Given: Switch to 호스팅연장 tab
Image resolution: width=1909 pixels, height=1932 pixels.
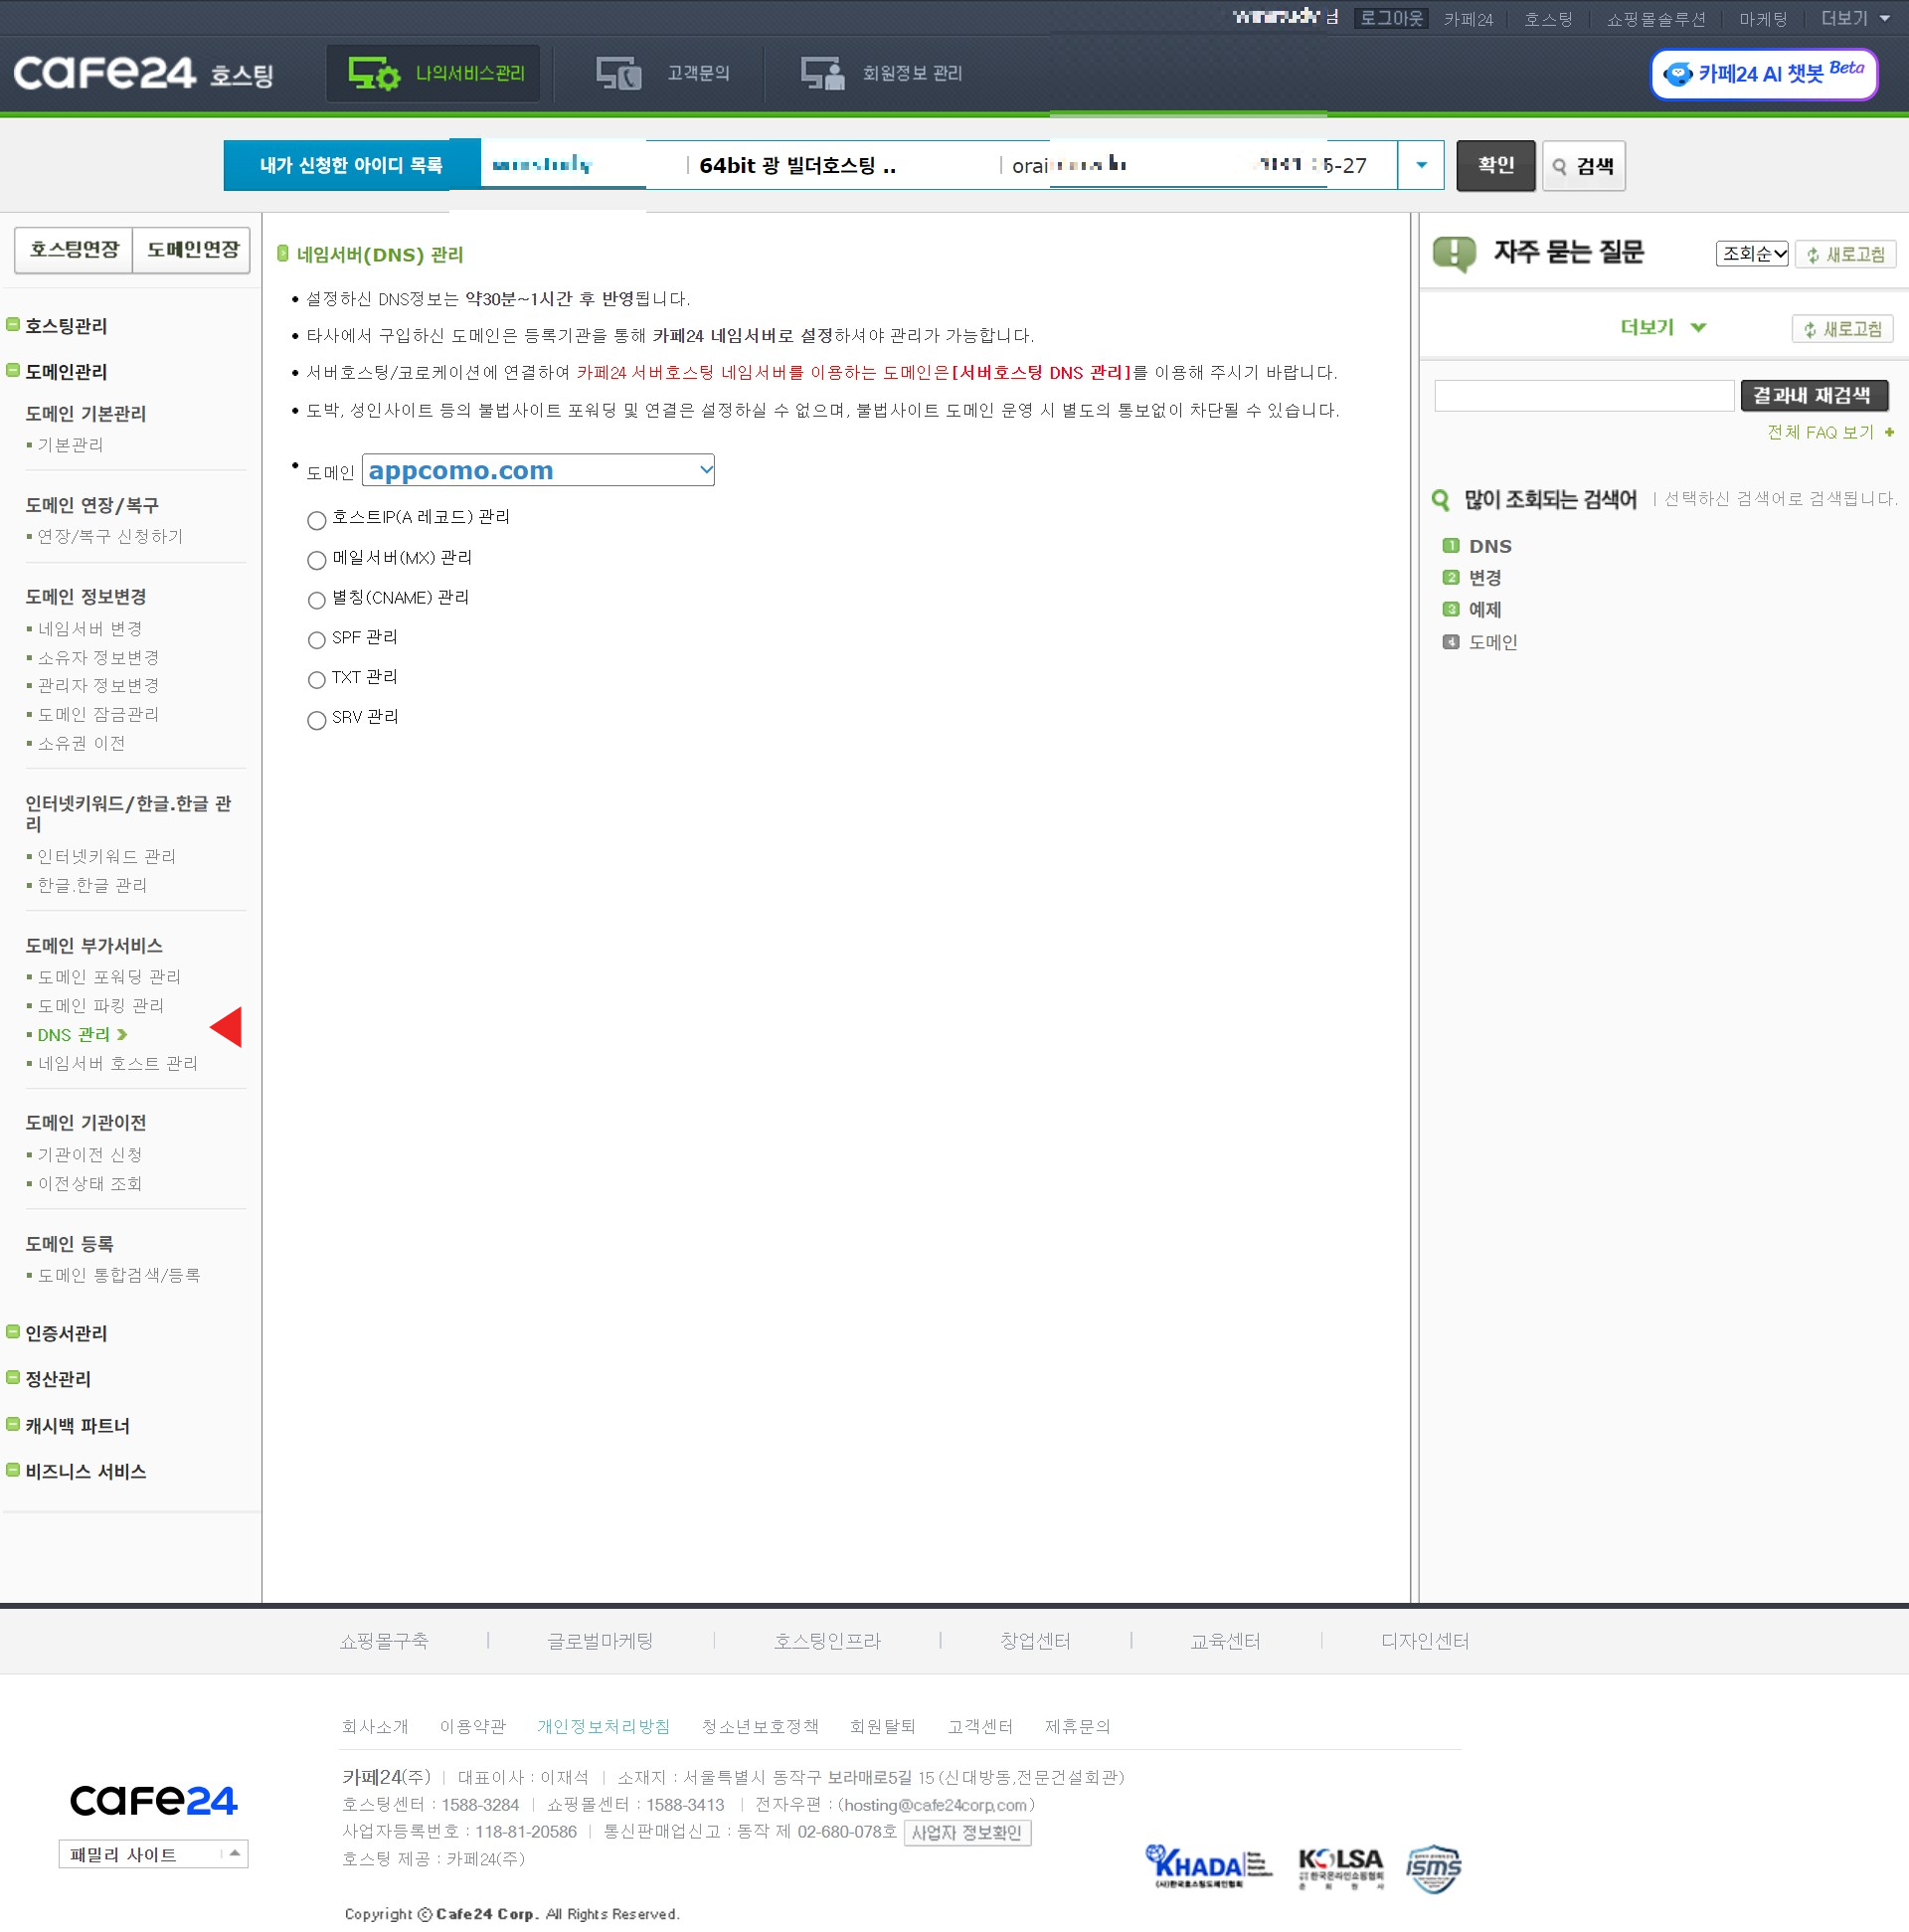Looking at the screenshot, I should [x=74, y=250].
